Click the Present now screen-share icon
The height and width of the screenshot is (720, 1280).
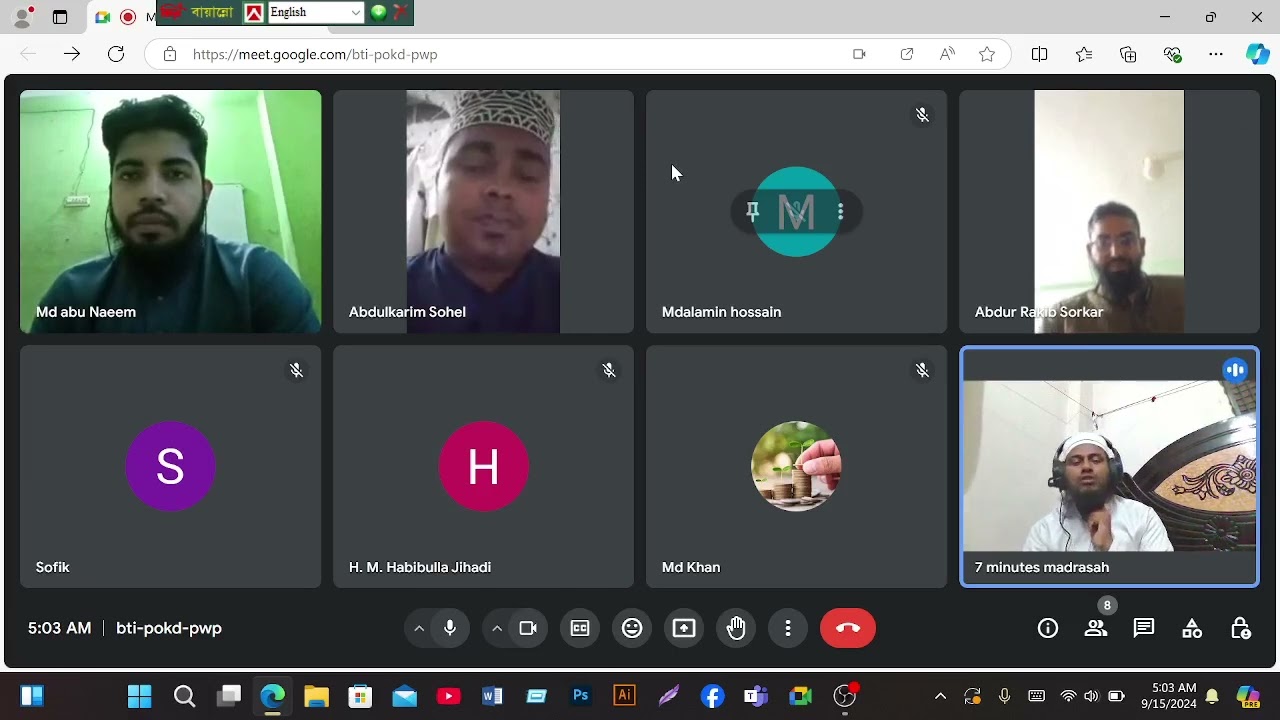tap(684, 628)
